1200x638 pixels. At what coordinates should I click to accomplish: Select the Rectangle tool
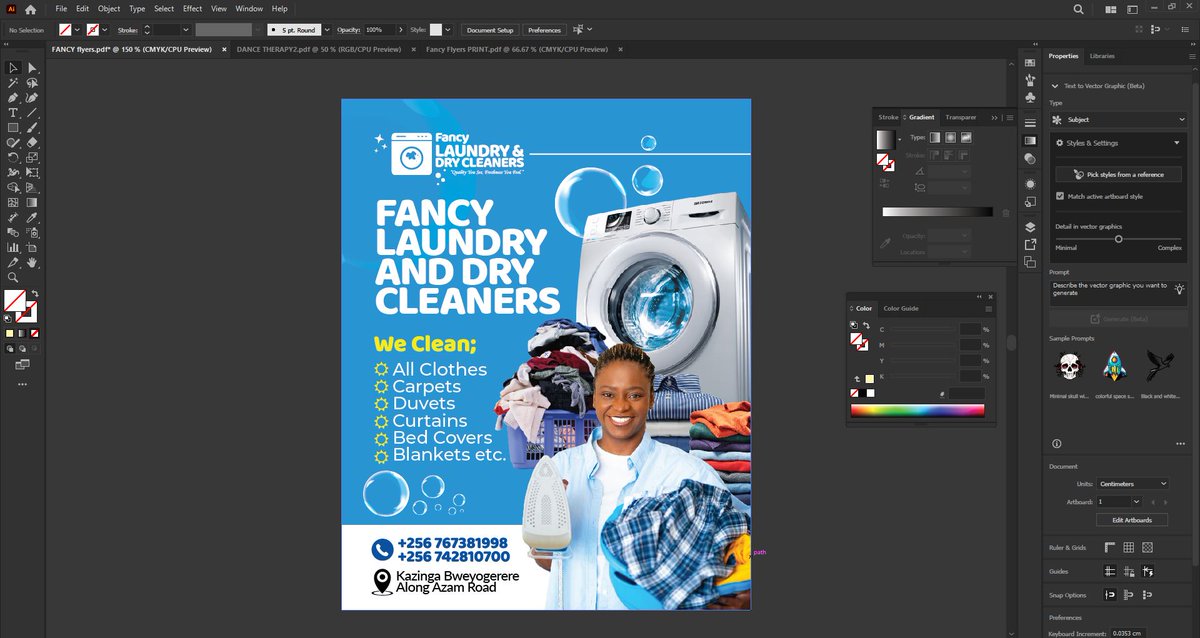coord(13,128)
